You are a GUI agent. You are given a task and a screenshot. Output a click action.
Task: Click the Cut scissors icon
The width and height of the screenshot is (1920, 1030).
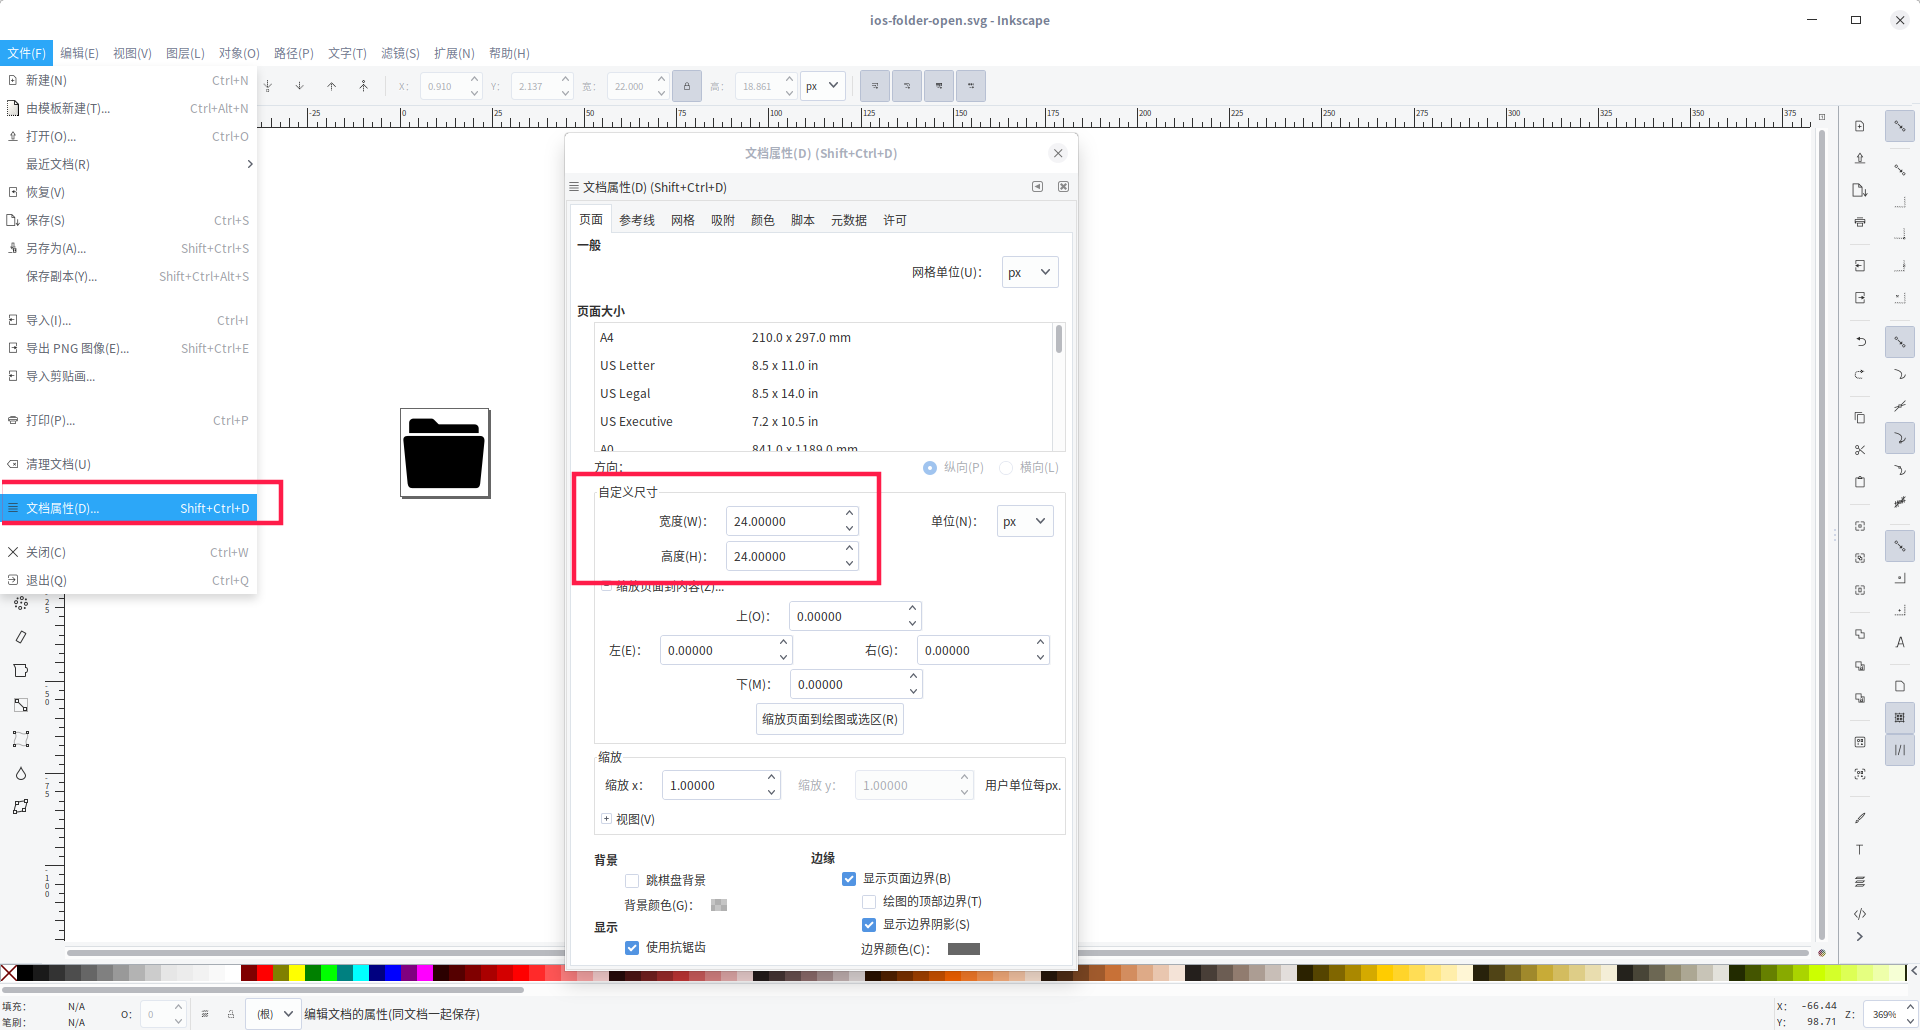coord(1860,450)
